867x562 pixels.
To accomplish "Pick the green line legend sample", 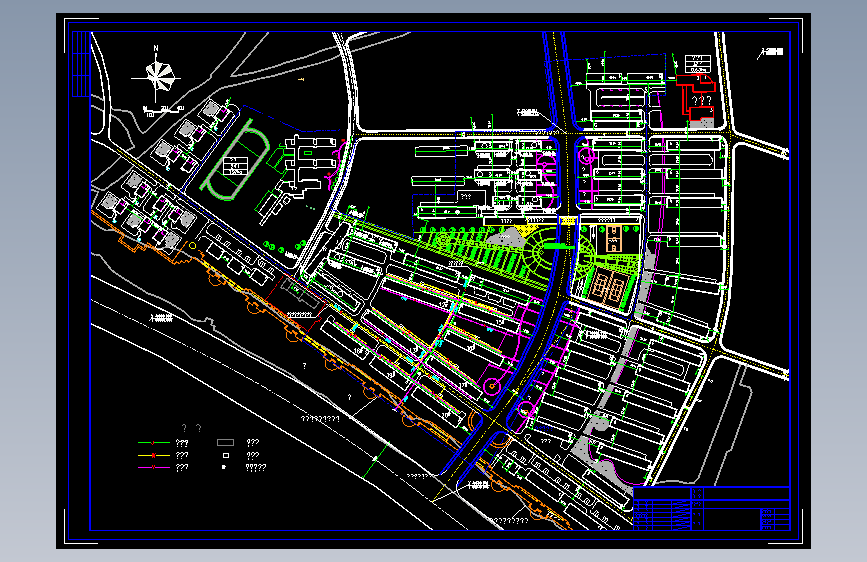I will pos(153,443).
